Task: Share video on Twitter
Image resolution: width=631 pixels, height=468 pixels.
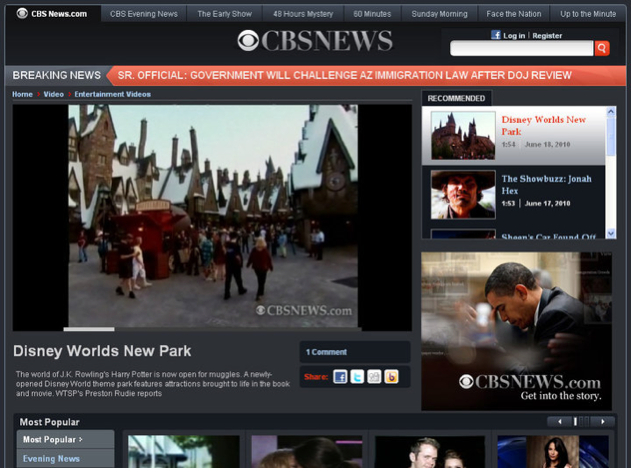Action: pos(357,377)
